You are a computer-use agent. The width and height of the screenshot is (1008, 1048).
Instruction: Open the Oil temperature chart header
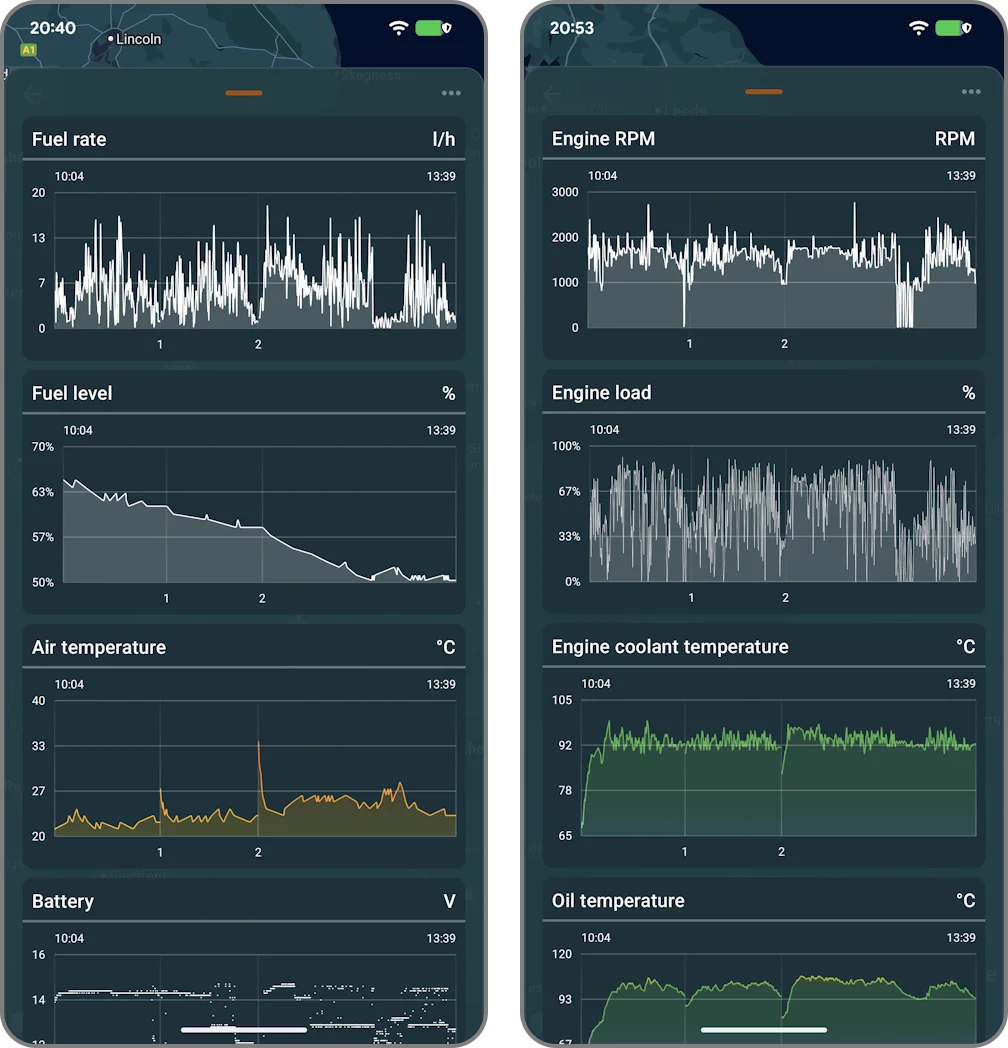763,901
